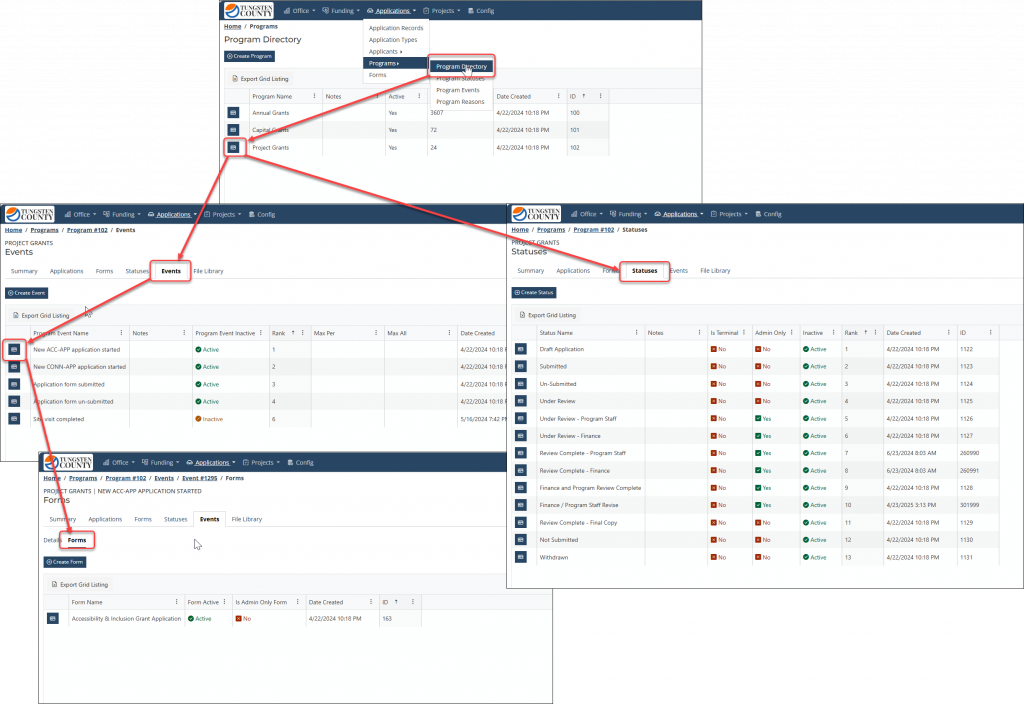Click Accessibility & Inclusion Grant Application form name
The width and height of the screenshot is (1024, 704).
(126, 618)
